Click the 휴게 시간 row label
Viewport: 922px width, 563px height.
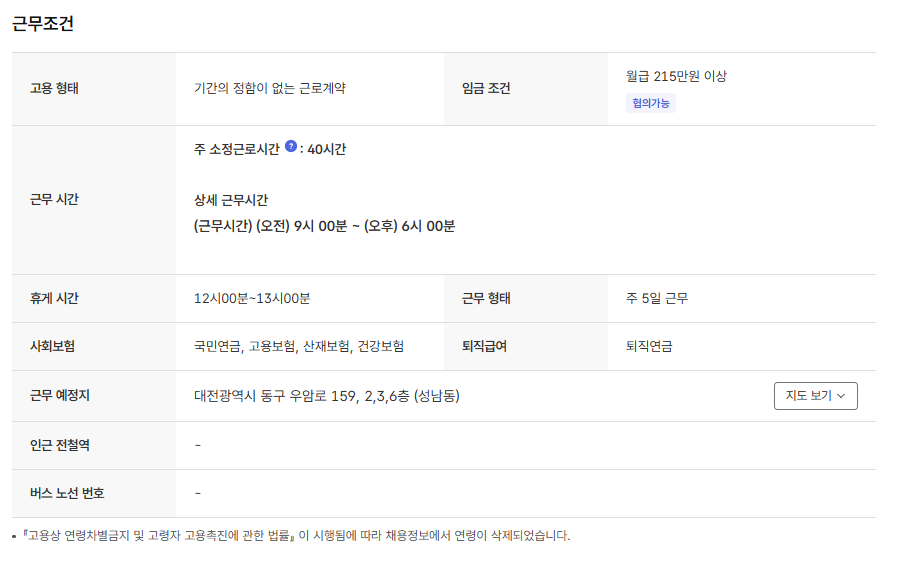[54, 298]
